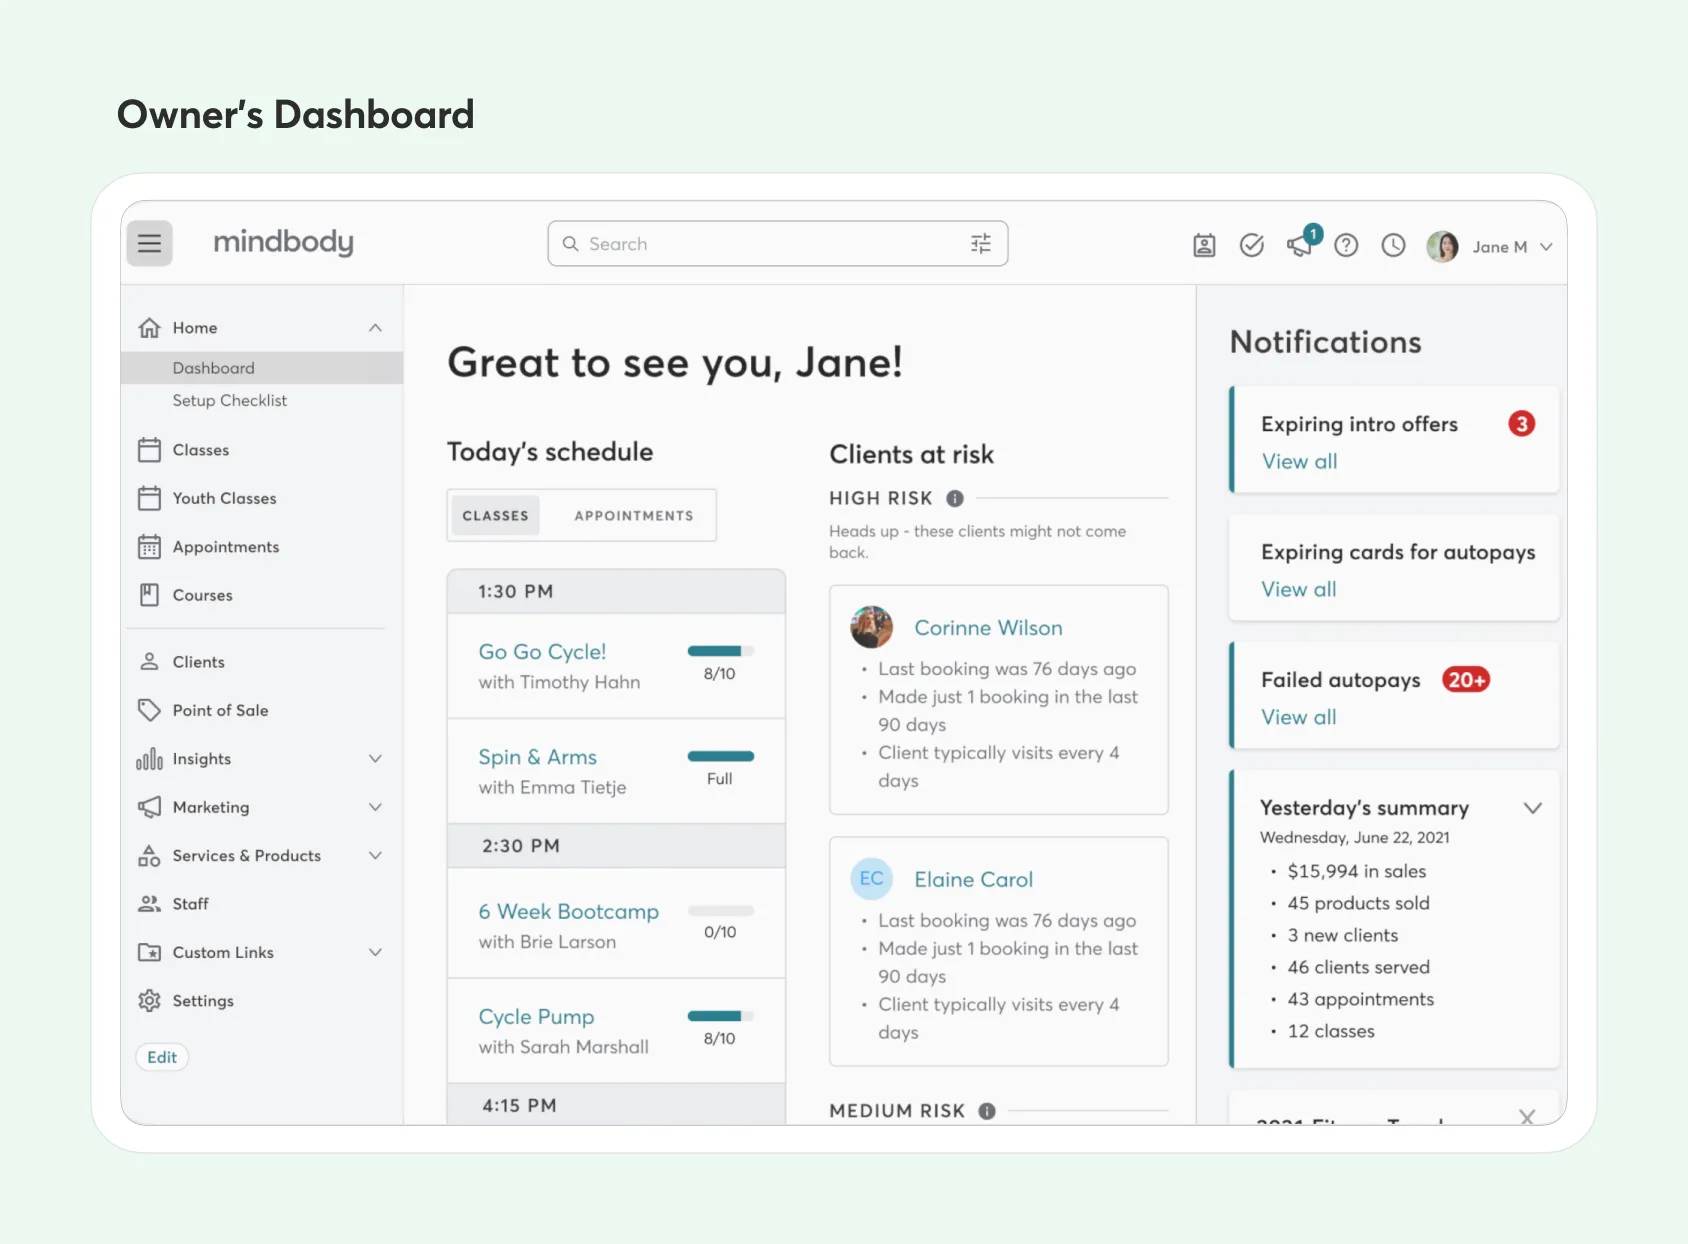Screen dimensions: 1688x1244
Task: Click the Spin & Arms Full capacity bar
Action: [721, 756]
